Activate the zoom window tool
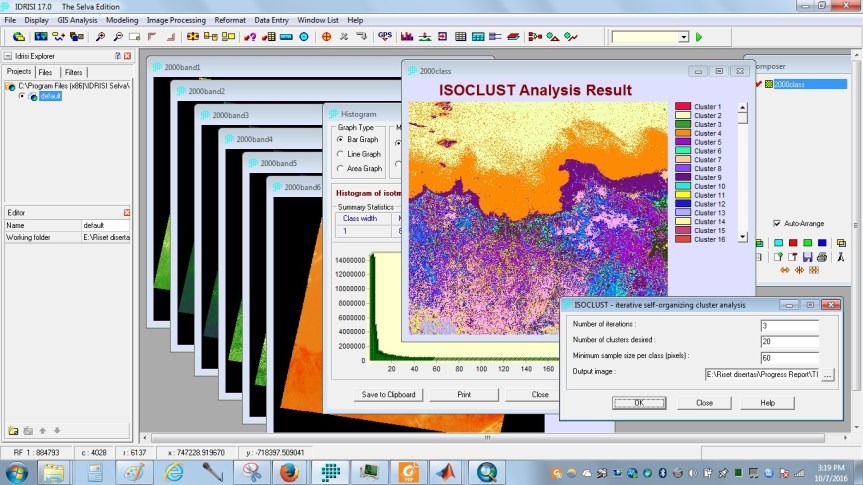 click(x=134, y=37)
